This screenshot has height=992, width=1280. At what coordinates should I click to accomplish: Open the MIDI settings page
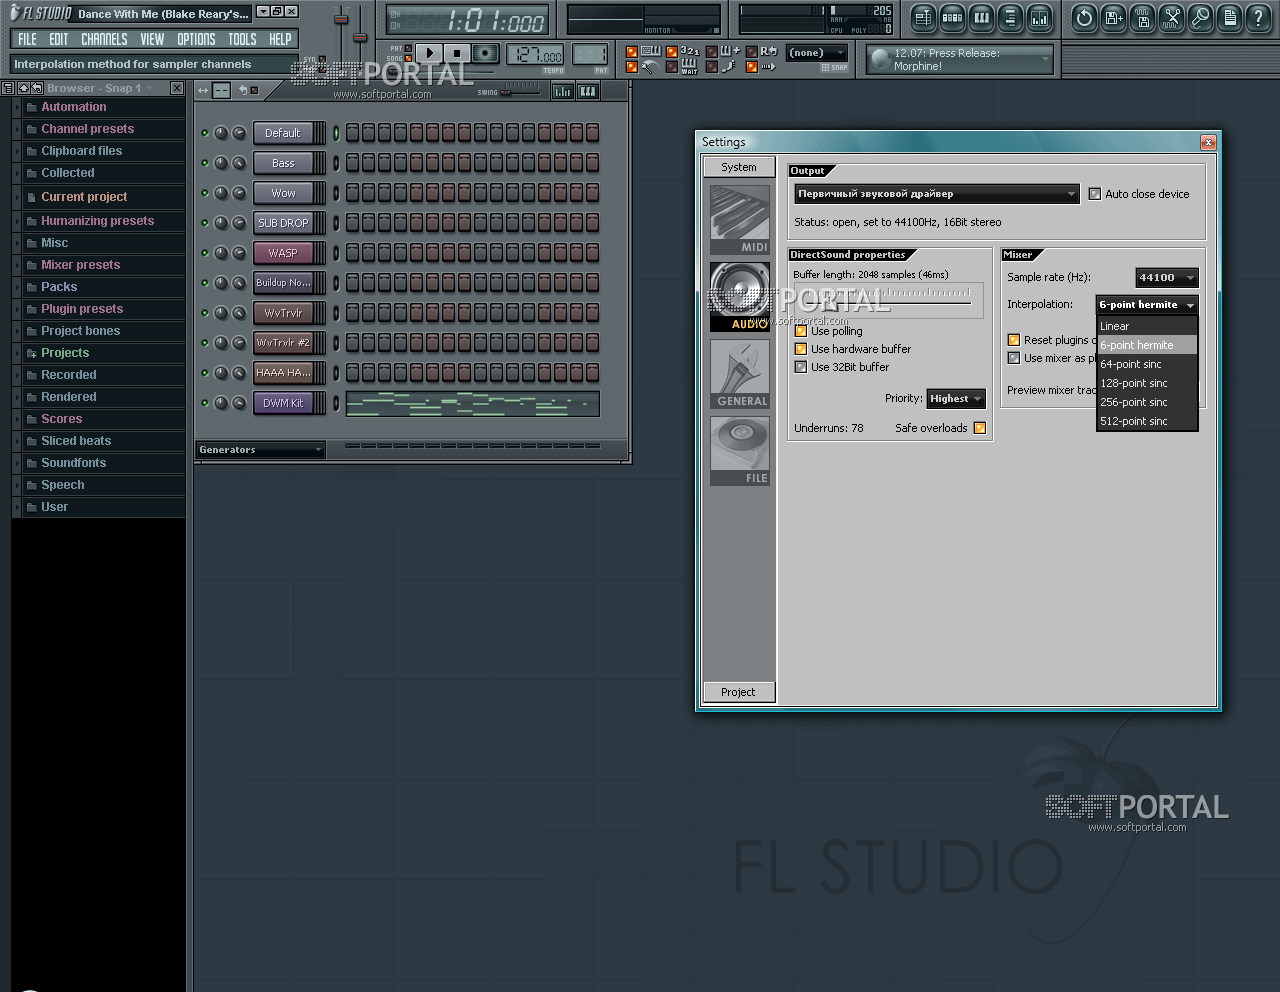(740, 219)
